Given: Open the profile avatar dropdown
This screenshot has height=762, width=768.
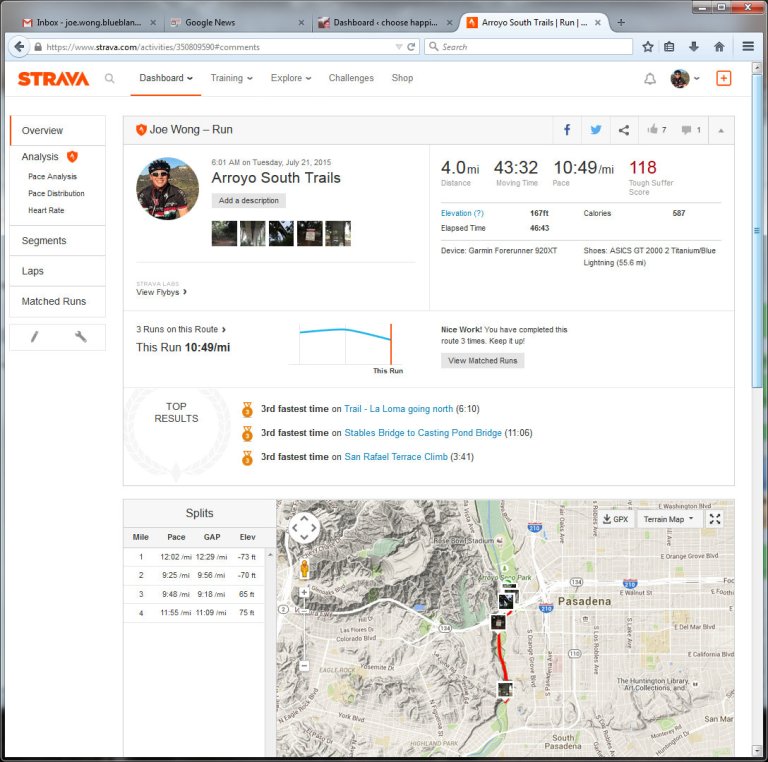Looking at the screenshot, I should coord(685,78).
